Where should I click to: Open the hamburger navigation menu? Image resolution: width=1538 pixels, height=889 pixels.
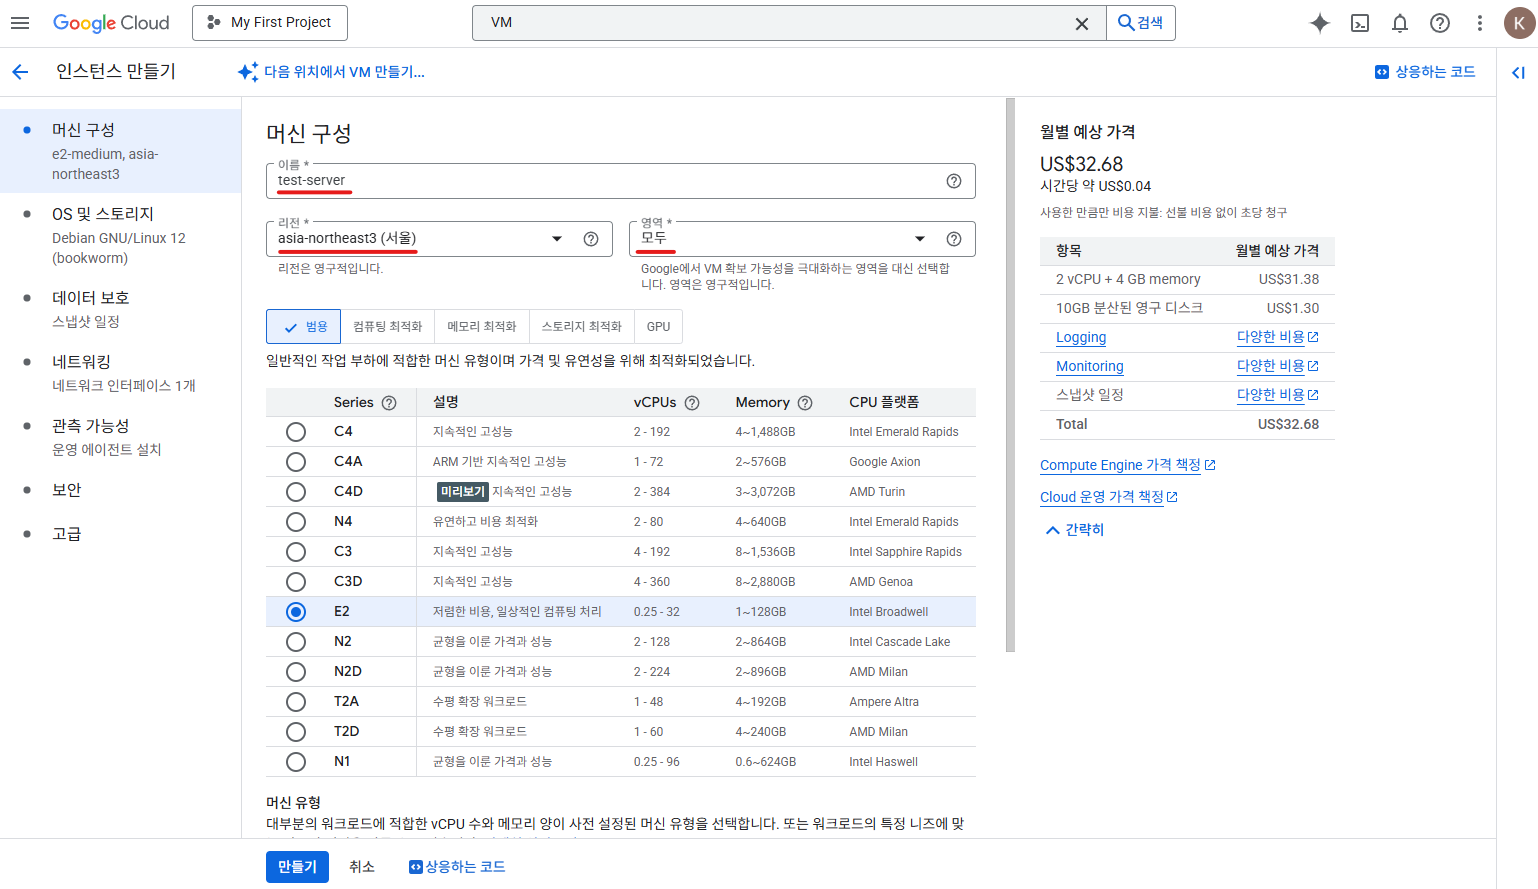[20, 23]
